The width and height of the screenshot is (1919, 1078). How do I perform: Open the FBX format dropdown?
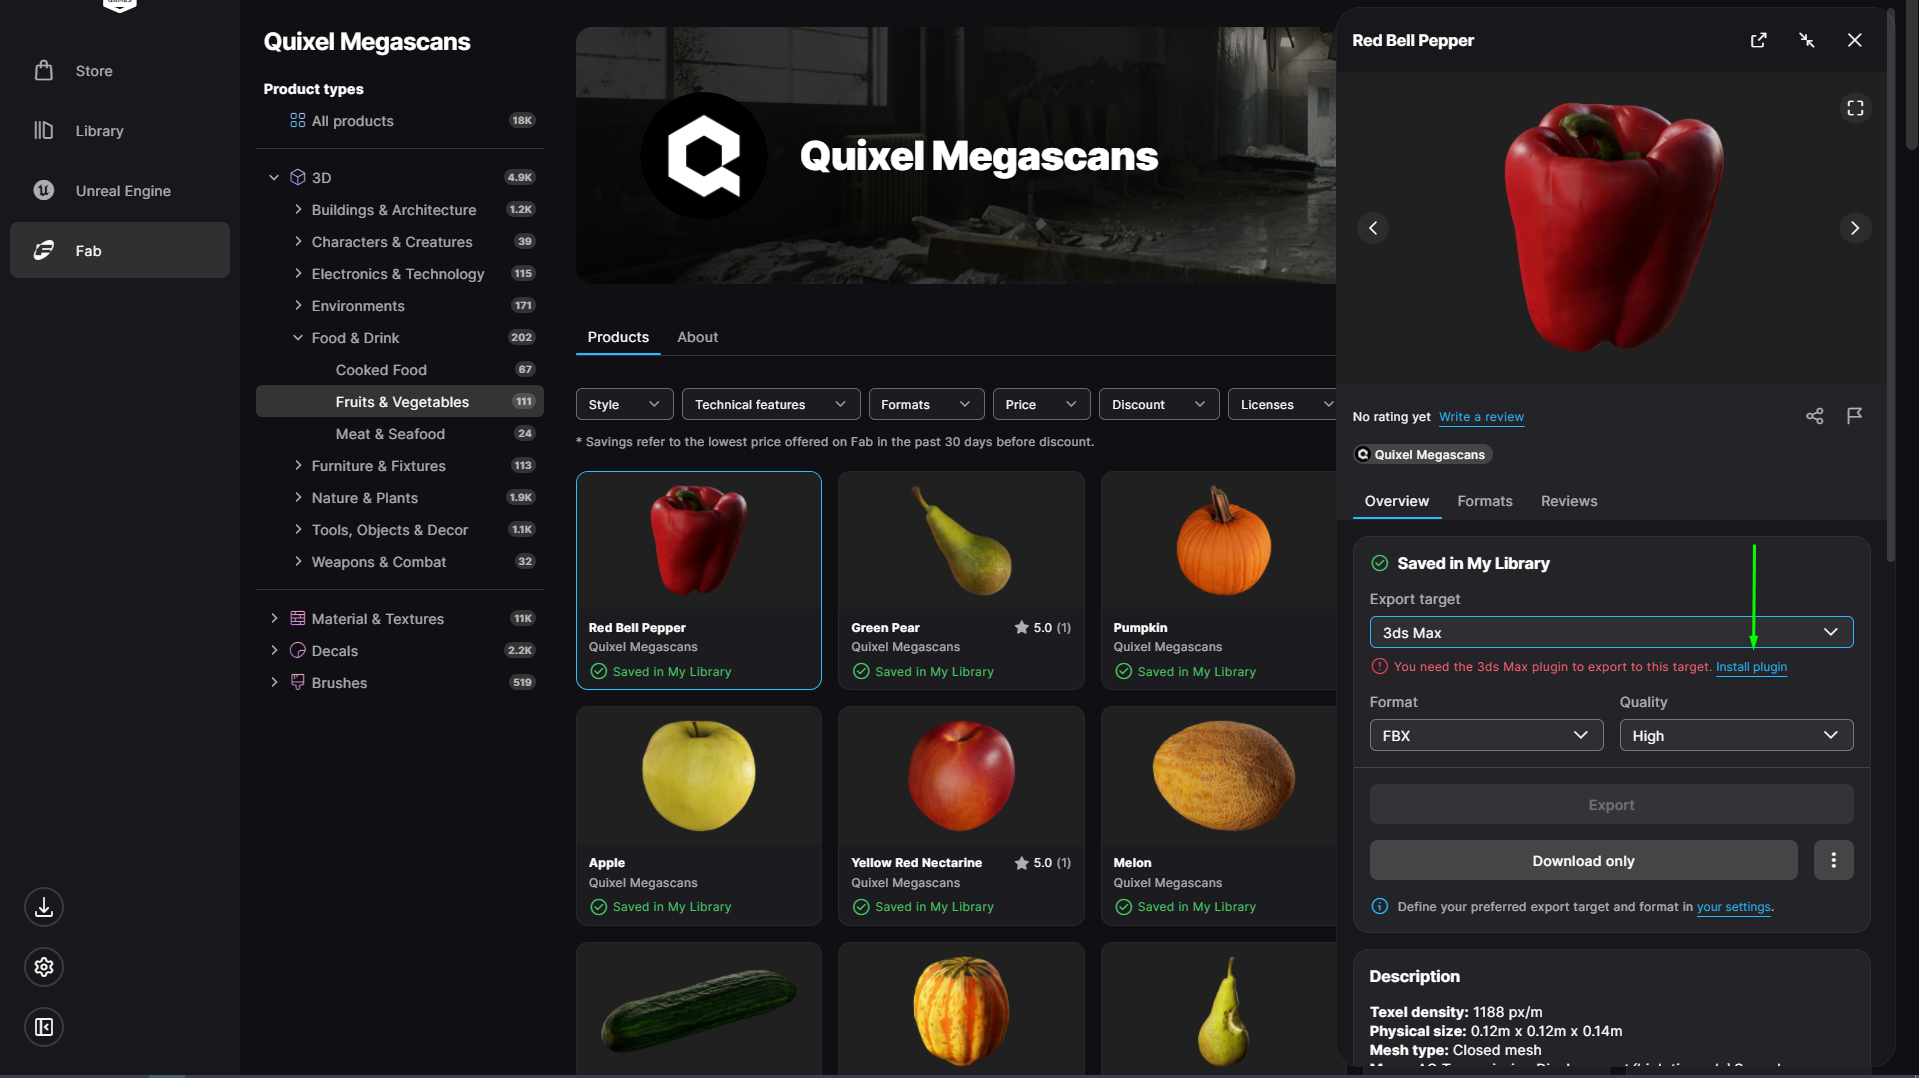(x=1486, y=736)
